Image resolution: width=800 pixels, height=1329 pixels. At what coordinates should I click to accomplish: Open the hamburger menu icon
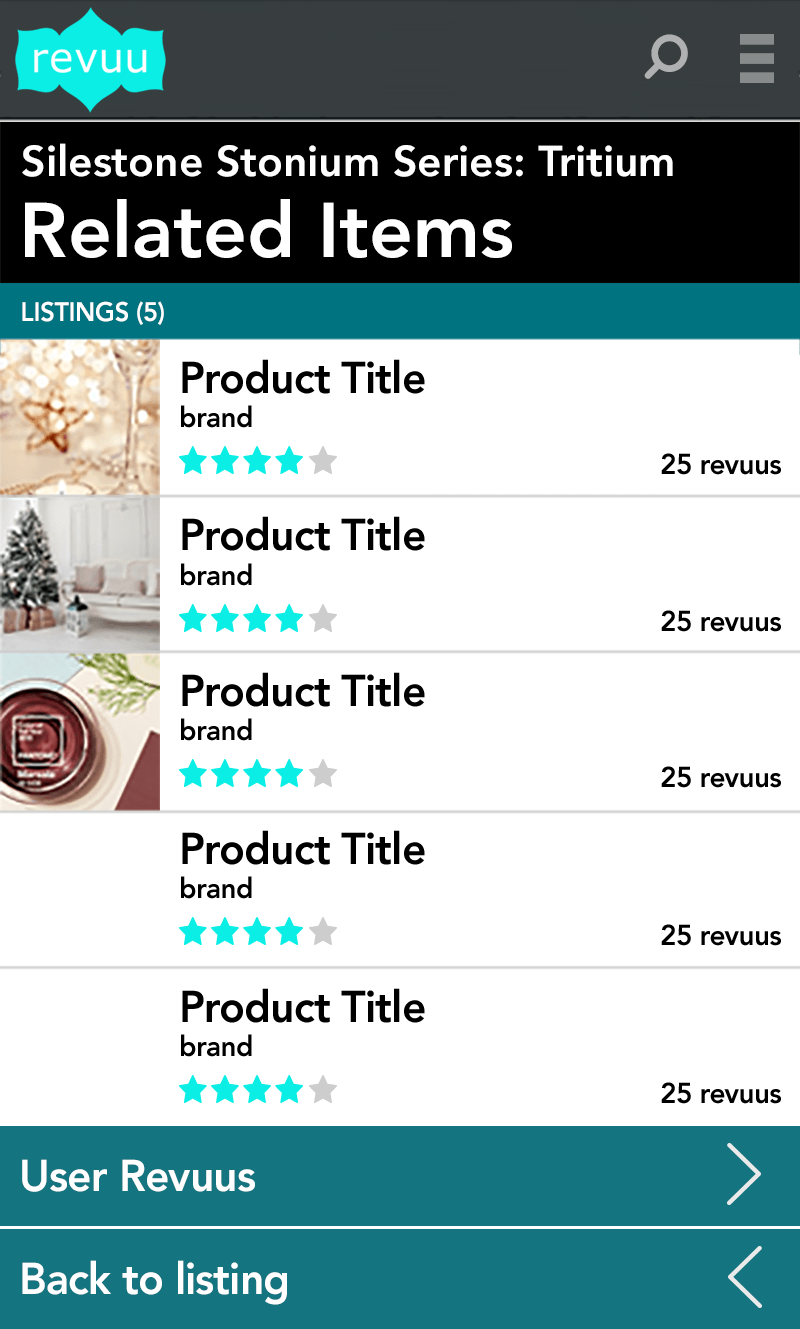click(x=757, y=58)
